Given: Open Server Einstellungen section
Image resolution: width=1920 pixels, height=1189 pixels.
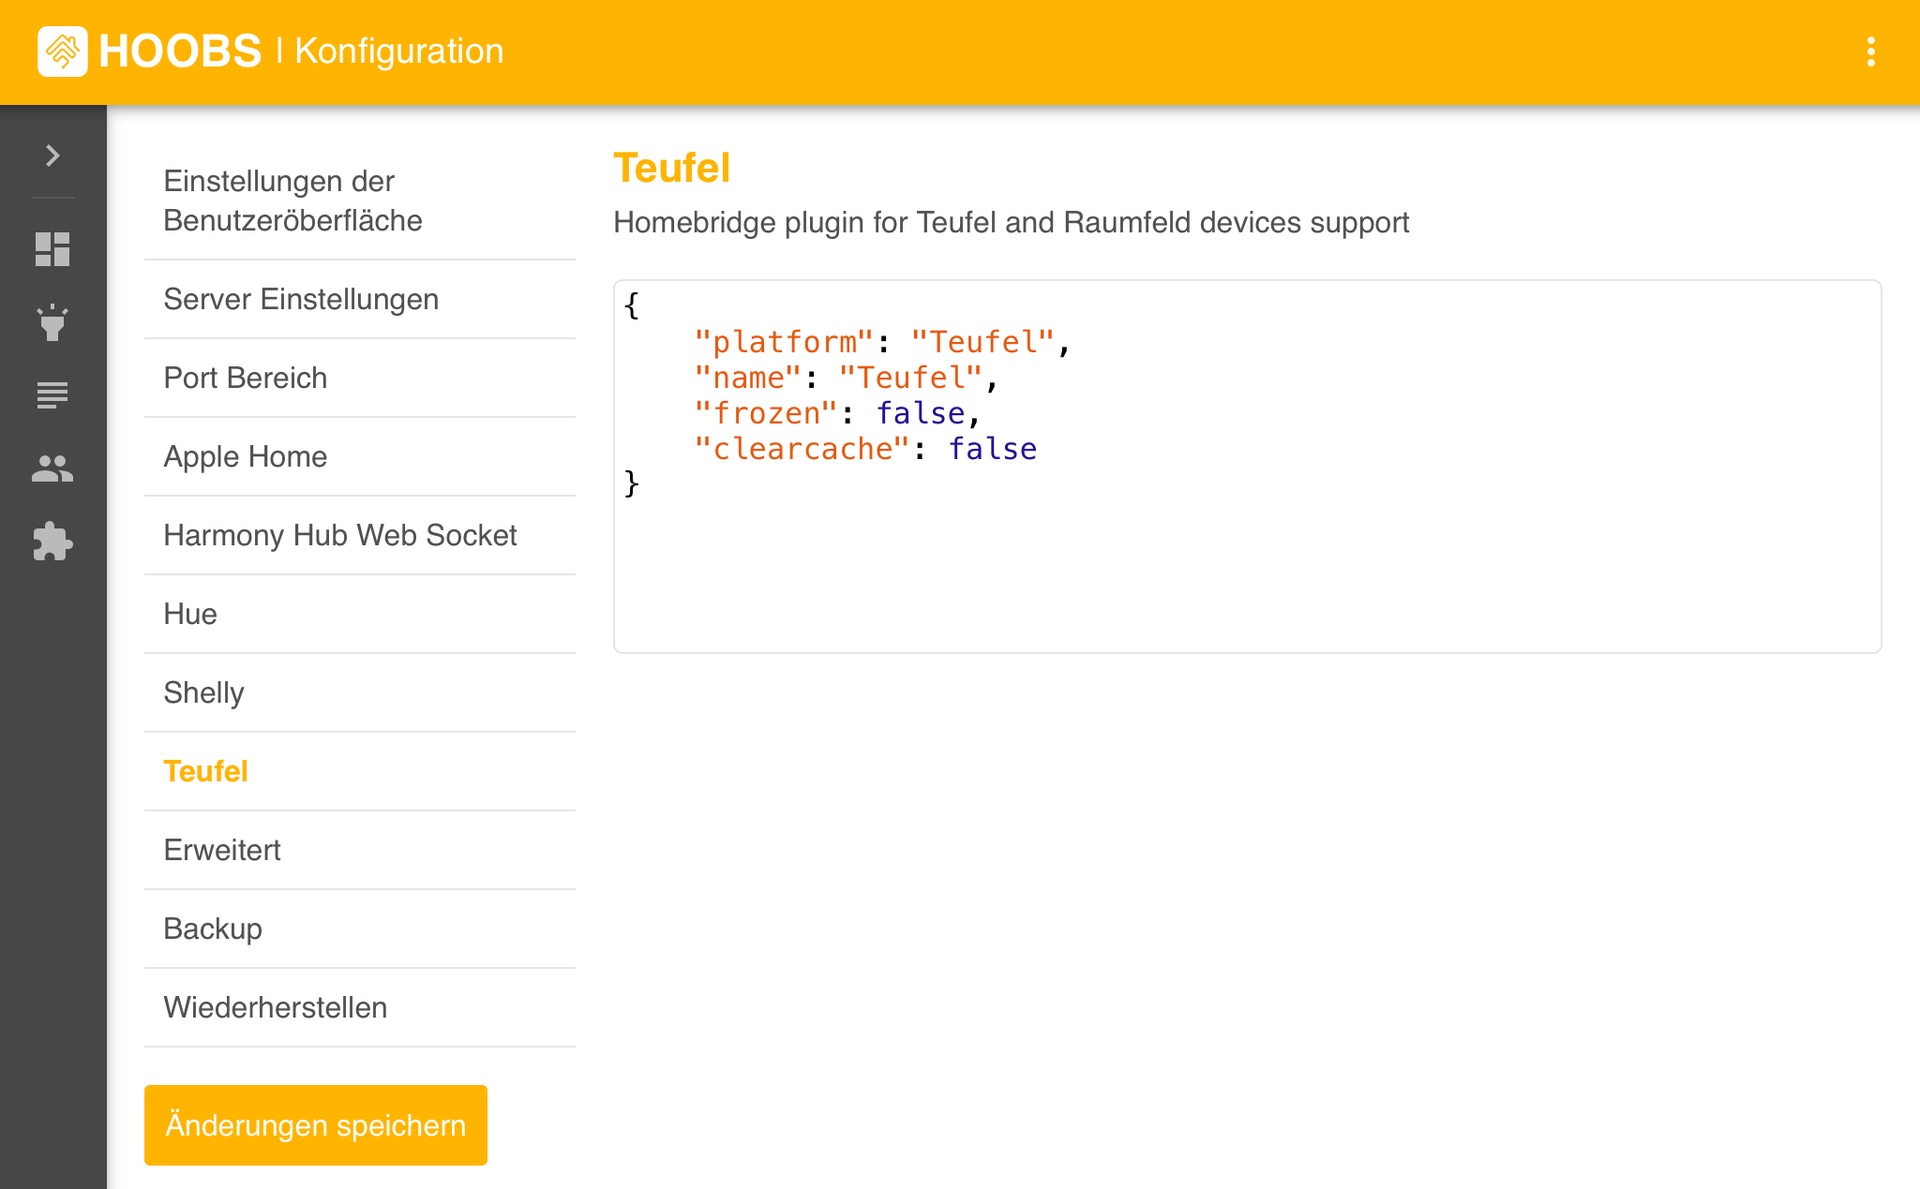Looking at the screenshot, I should [x=360, y=299].
